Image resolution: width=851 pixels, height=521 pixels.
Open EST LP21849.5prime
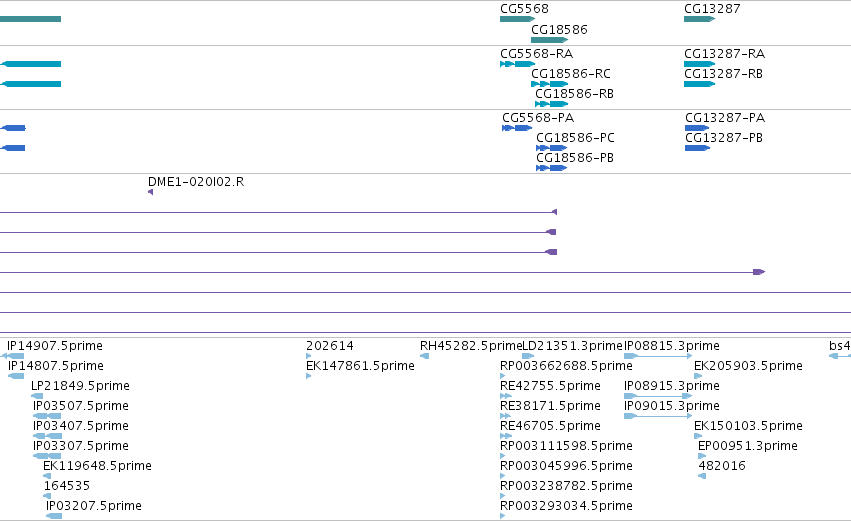point(37,396)
